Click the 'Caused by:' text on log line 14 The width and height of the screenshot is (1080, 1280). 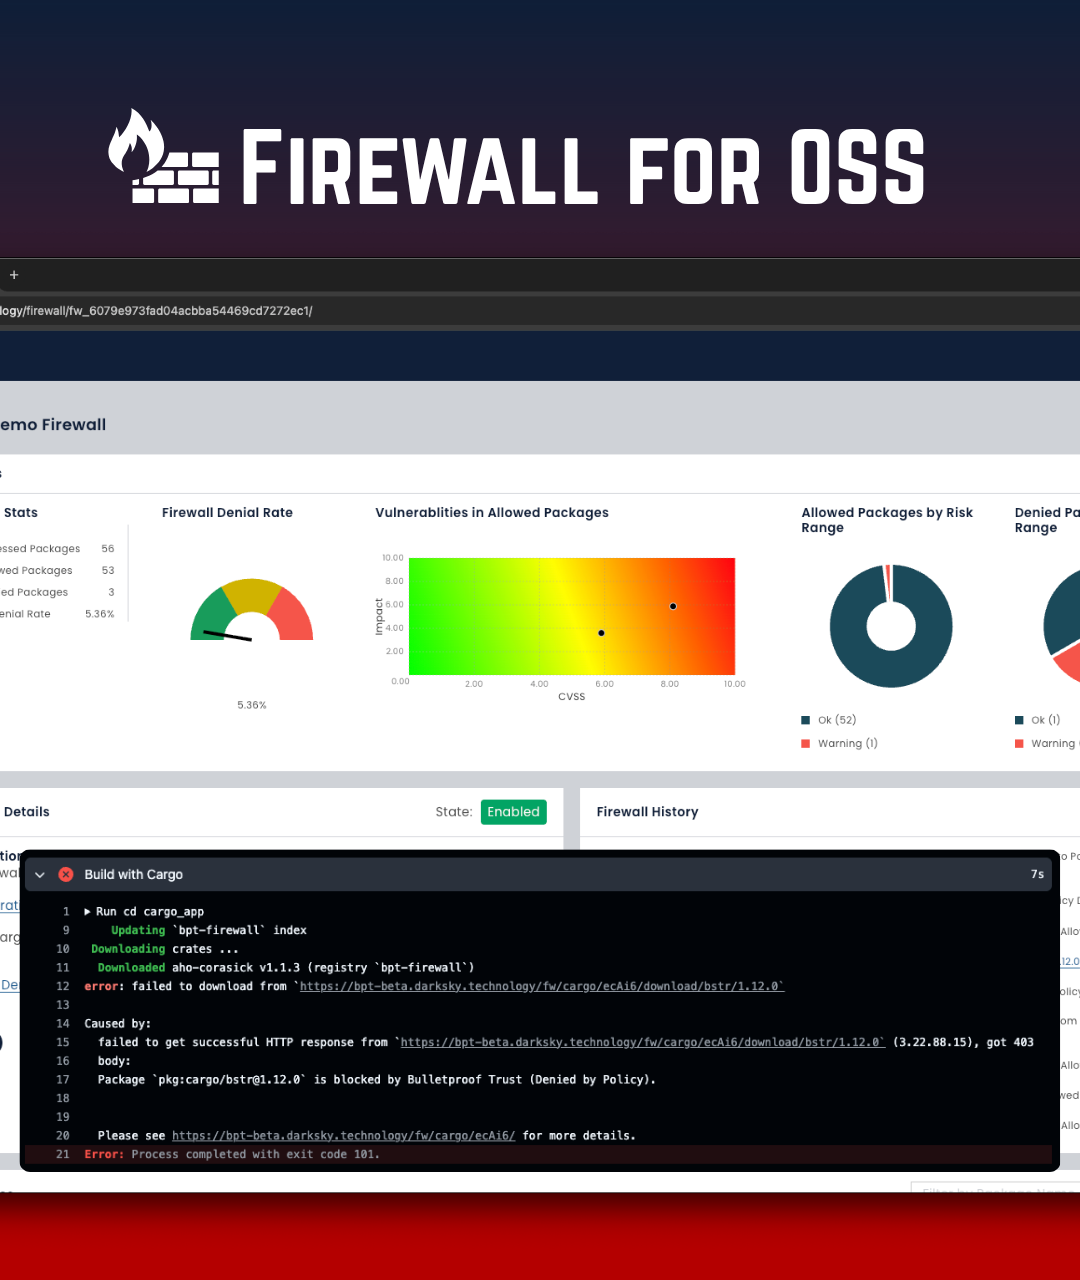[117, 1024]
